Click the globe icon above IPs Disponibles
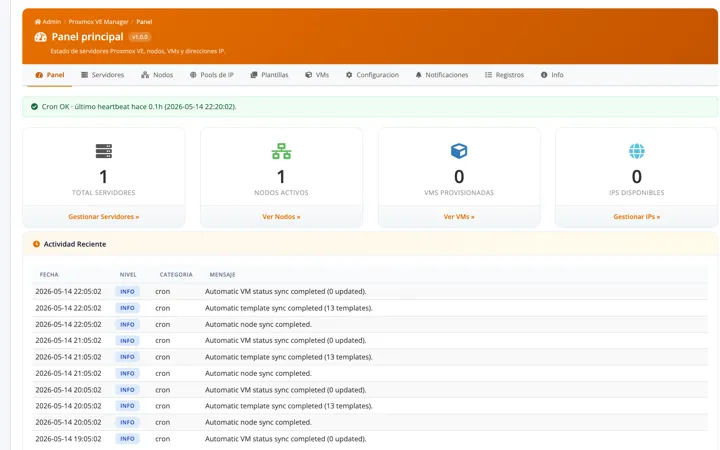The image size is (720, 450). 636,151
